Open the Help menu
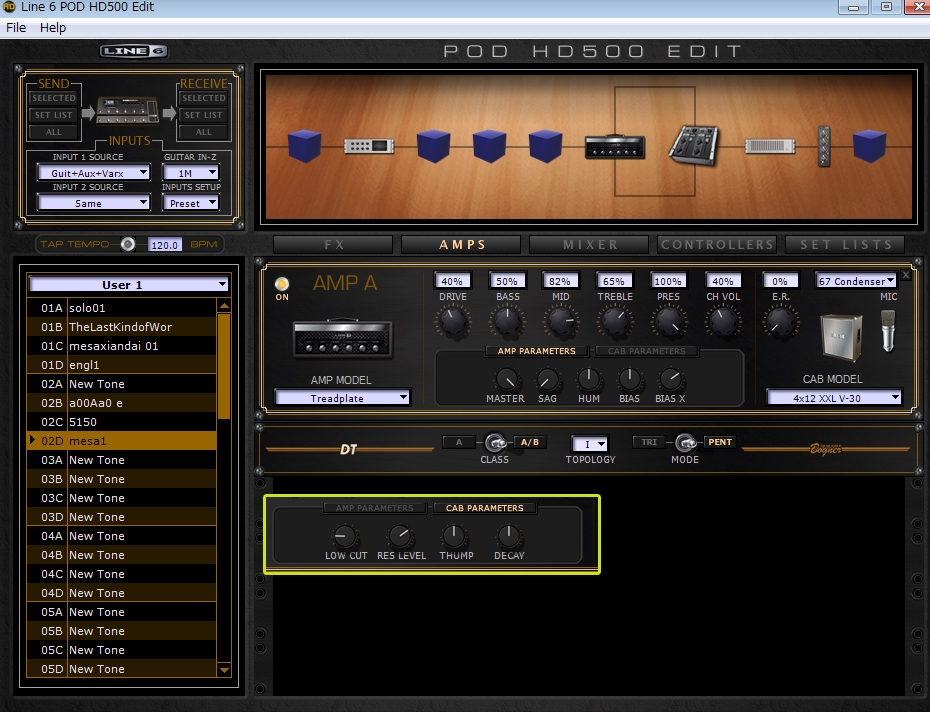The height and width of the screenshot is (712, 930). (x=53, y=27)
